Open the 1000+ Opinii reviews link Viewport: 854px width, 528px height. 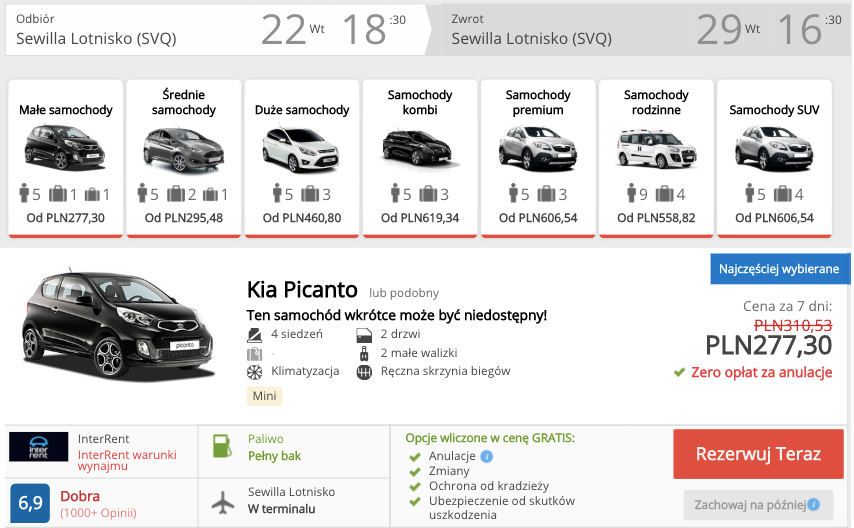98,513
